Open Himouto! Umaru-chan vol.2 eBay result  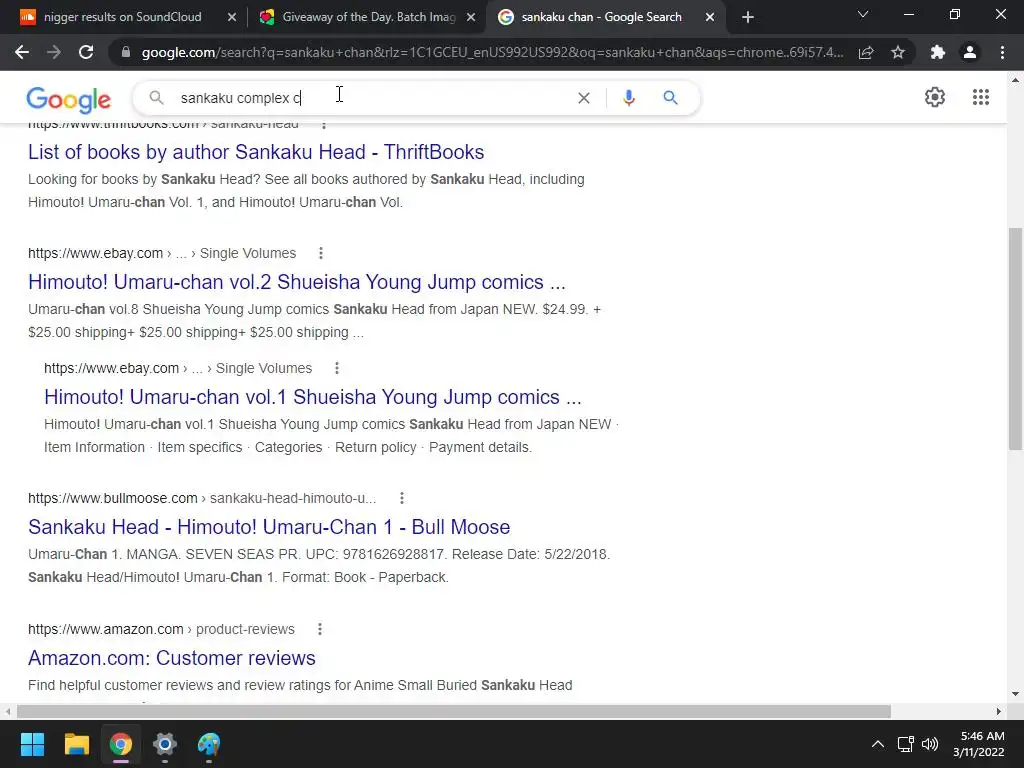[x=296, y=282]
